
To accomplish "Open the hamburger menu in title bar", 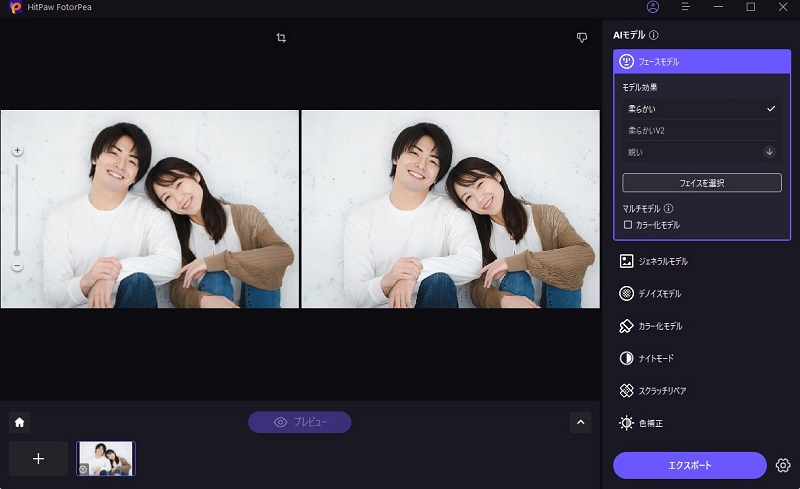I will coord(685,7).
